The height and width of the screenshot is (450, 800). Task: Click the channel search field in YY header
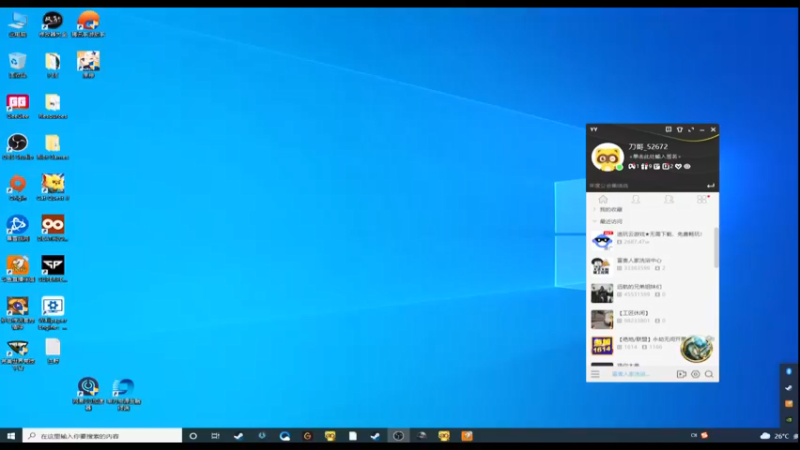click(x=645, y=186)
